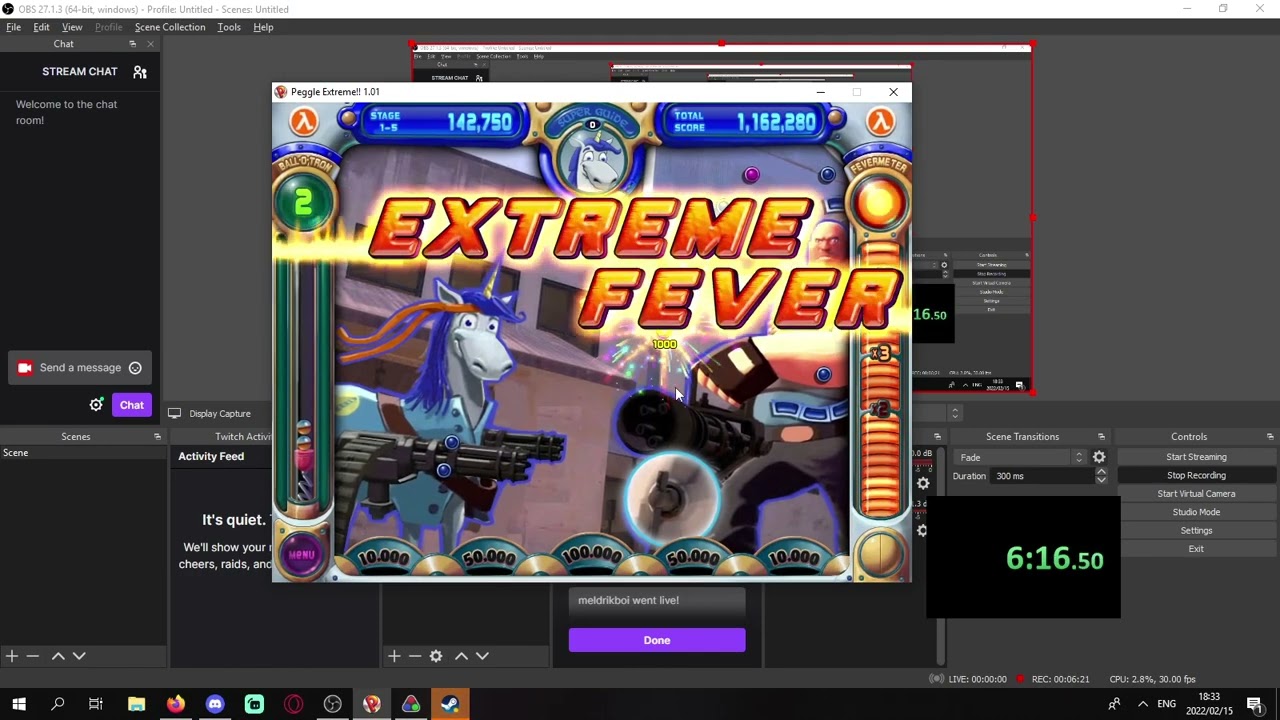Open OBS Settings from Controls
1280x720 pixels.
(x=1196, y=531)
